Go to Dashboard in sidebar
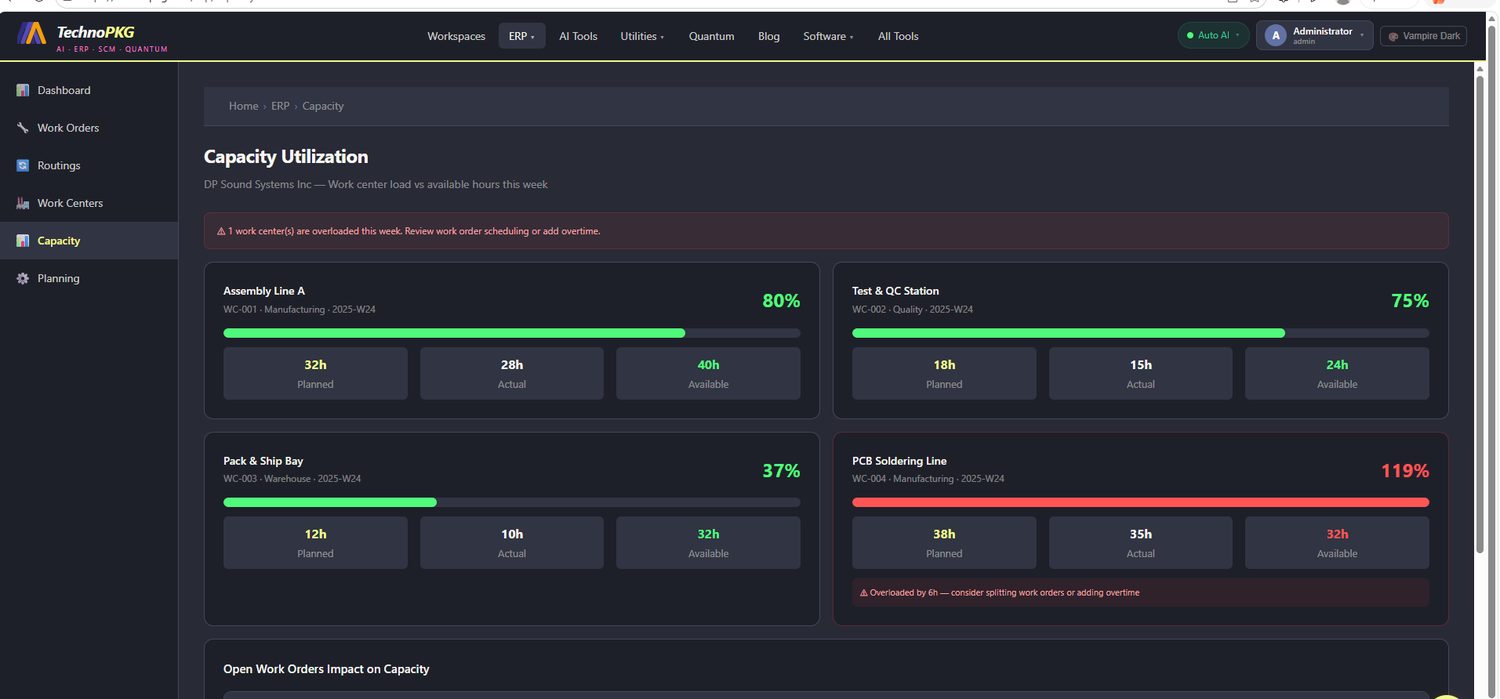1500x699 pixels. click(x=89, y=90)
